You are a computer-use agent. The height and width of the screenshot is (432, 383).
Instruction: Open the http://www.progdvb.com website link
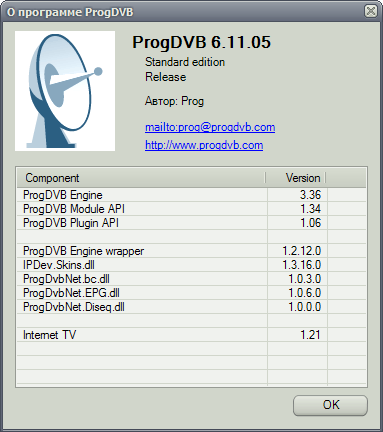coord(204,145)
